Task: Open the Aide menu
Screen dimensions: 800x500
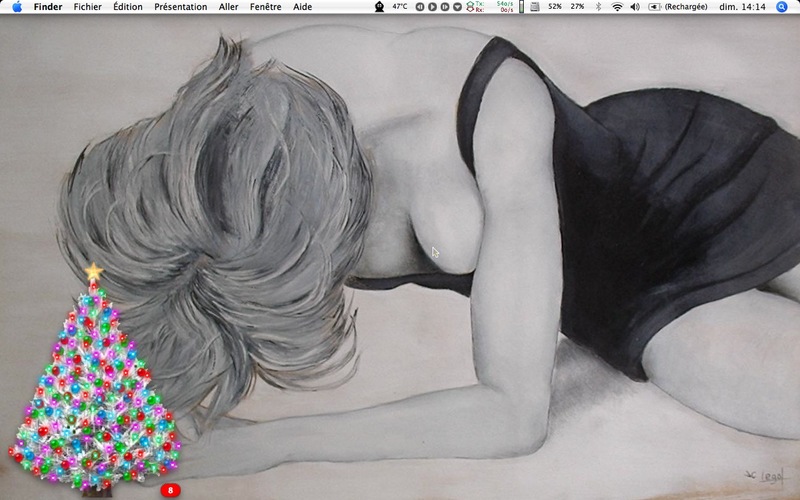Action: (303, 7)
